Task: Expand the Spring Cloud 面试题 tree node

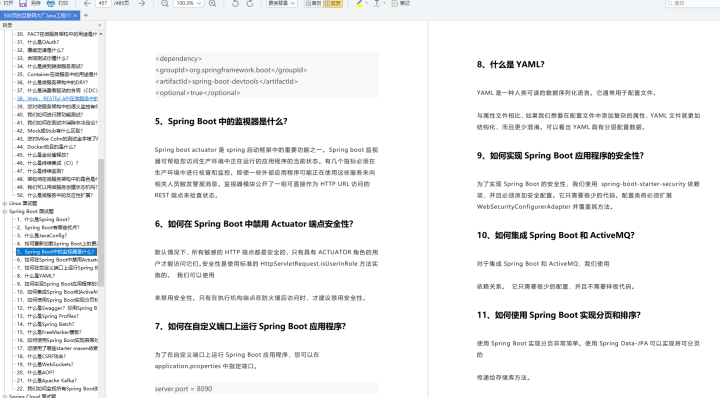Action: pyautogui.click(x=5, y=396)
